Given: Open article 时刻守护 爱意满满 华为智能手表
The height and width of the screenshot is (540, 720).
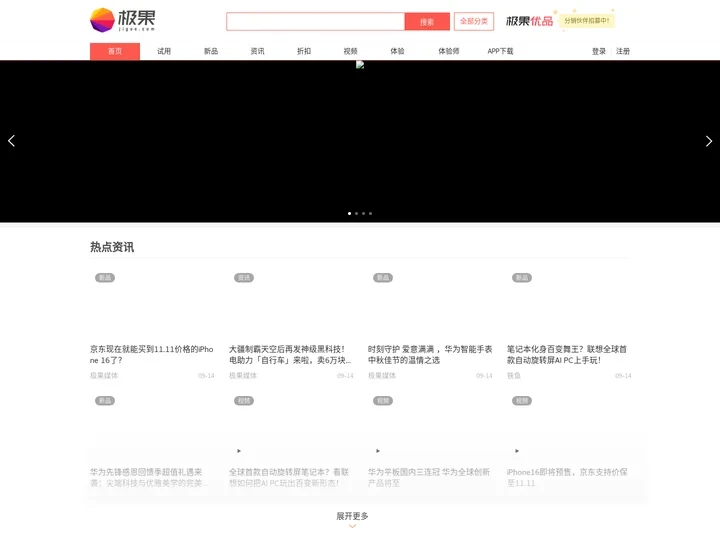Looking at the screenshot, I should tap(430, 354).
